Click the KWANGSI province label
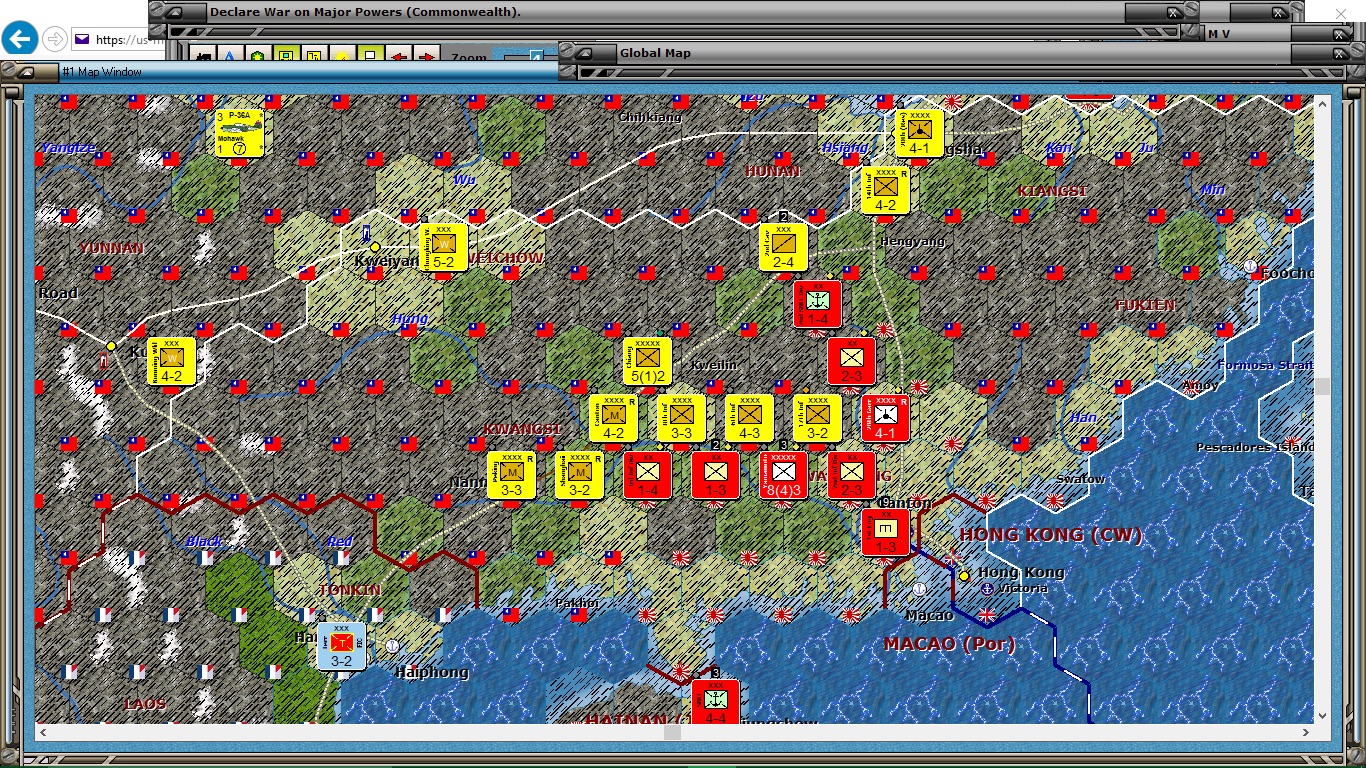1366x768 pixels. coord(522,429)
